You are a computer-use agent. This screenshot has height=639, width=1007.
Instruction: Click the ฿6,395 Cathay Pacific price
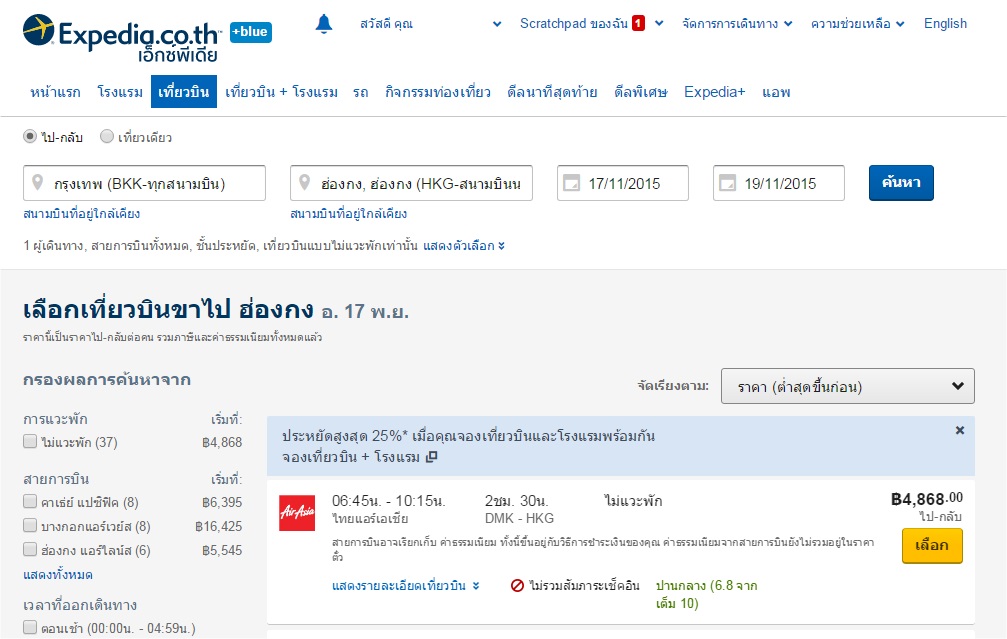pyautogui.click(x=222, y=502)
